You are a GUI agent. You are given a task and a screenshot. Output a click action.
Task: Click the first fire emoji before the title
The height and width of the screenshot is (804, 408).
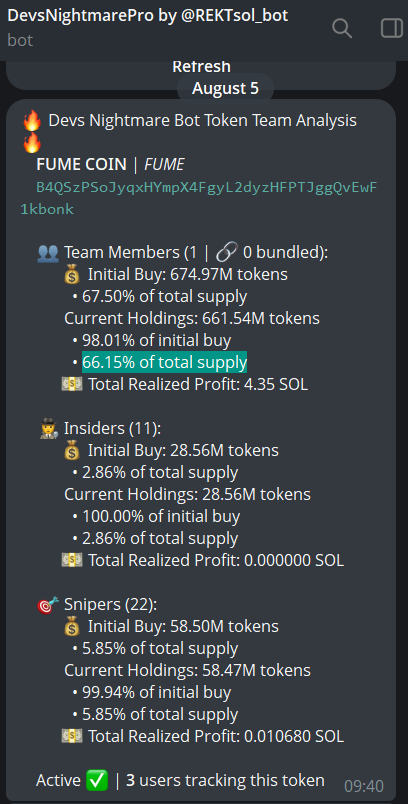coord(32,121)
